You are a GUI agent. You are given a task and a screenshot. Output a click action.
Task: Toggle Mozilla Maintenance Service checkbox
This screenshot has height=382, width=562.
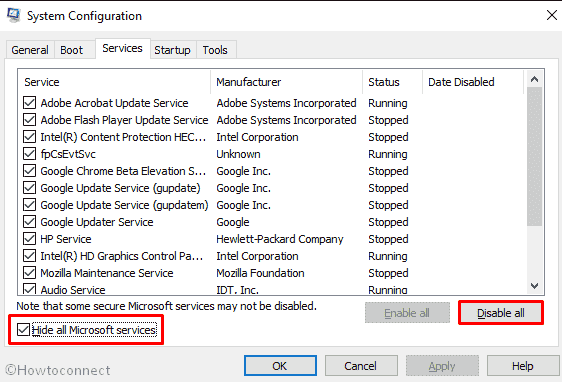[29, 273]
